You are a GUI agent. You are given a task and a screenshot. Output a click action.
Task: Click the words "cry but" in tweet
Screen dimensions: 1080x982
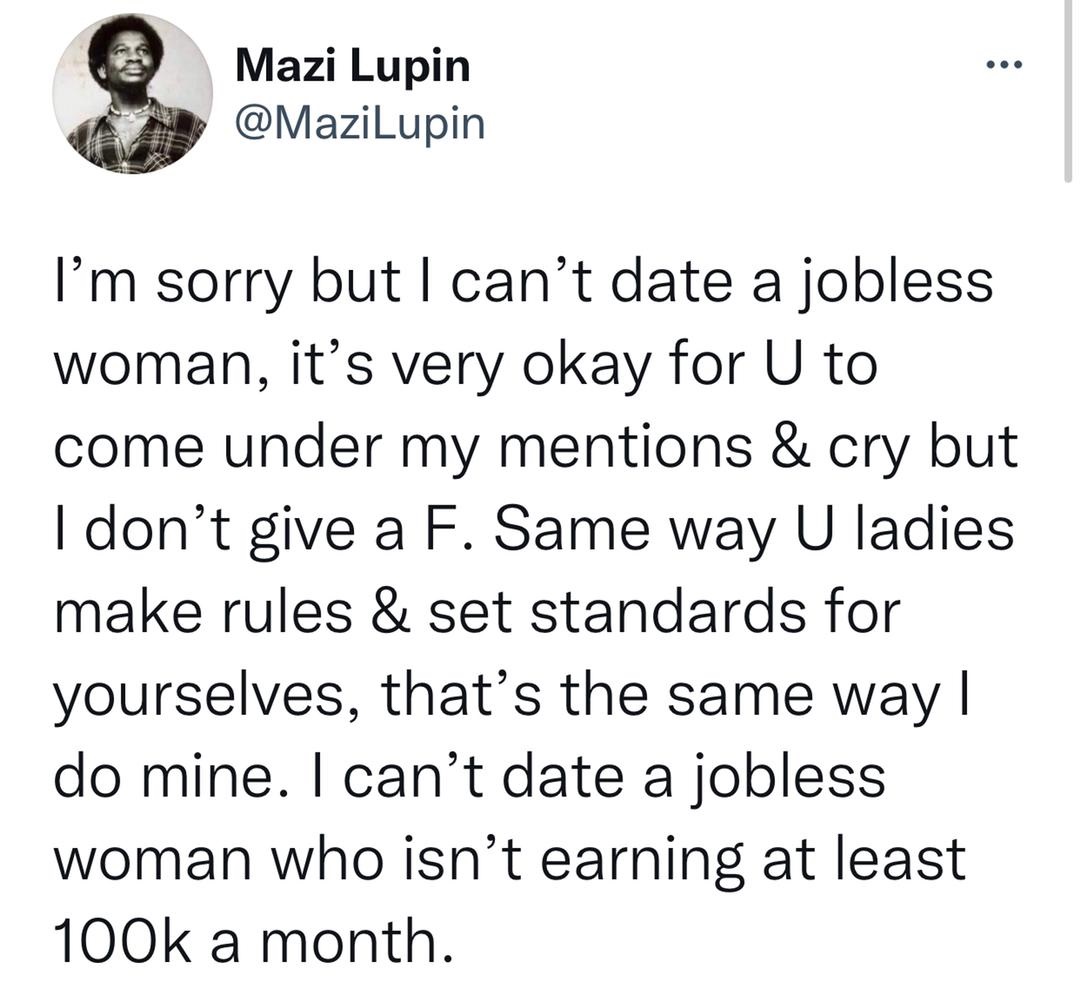pyautogui.click(x=920, y=446)
